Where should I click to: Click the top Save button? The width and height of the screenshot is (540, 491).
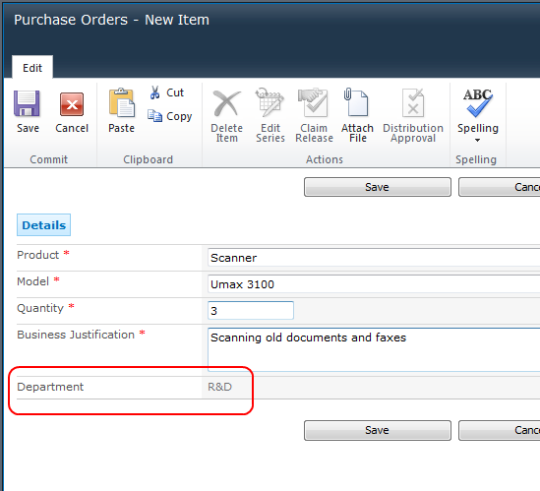pos(377,187)
